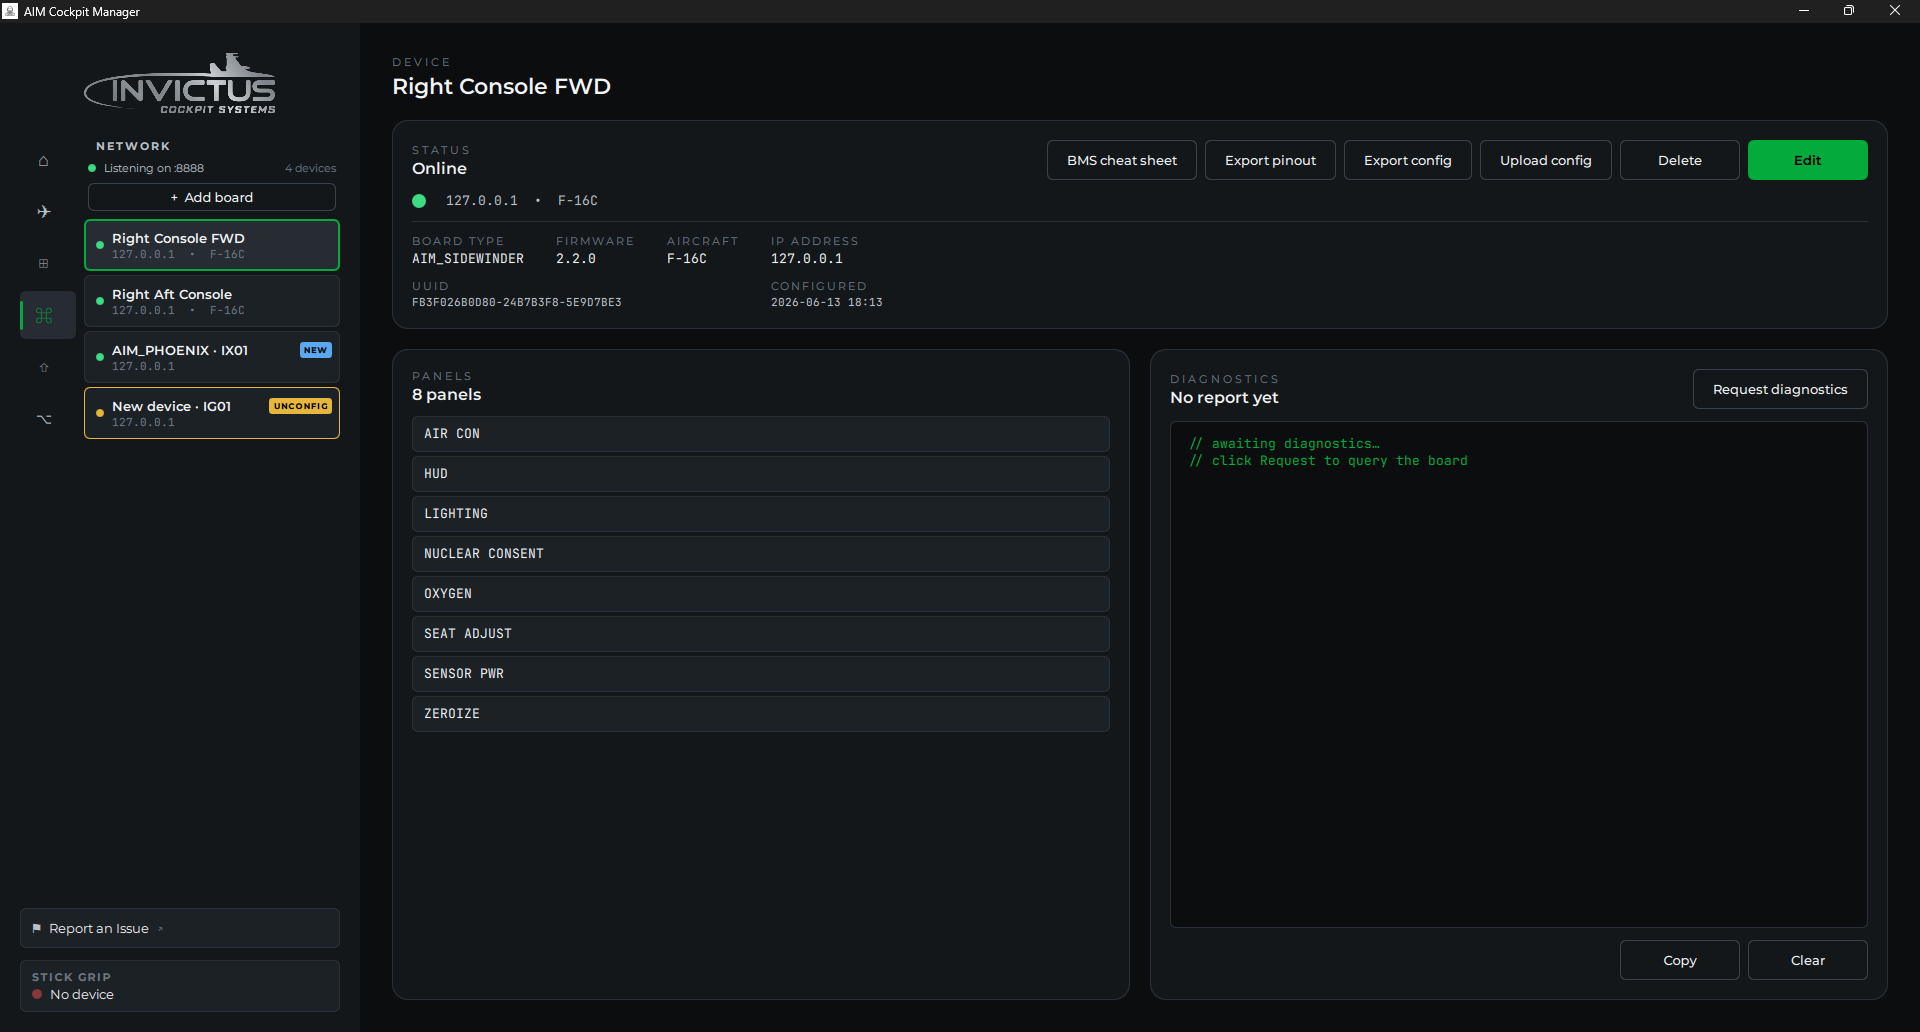Screen dimensions: 1920x1032
Task: Restore down the application window
Action: (1849, 11)
